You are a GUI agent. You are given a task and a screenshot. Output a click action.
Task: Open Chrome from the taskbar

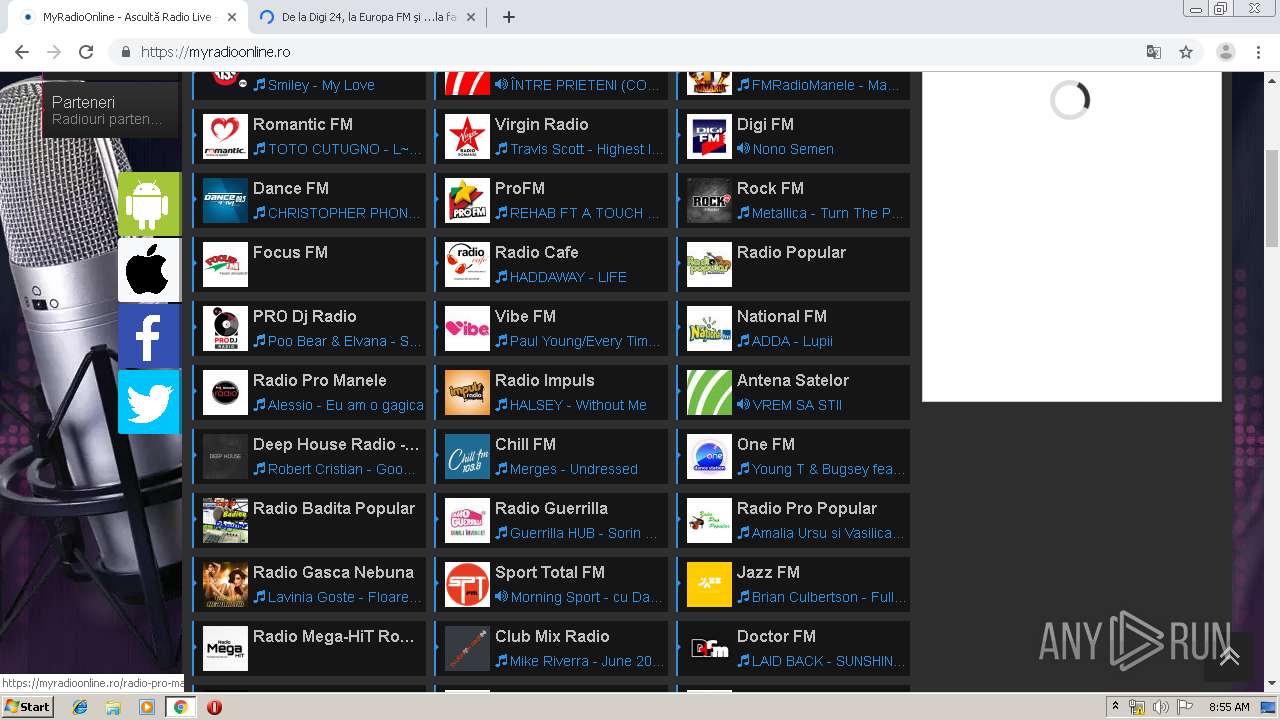[x=180, y=707]
